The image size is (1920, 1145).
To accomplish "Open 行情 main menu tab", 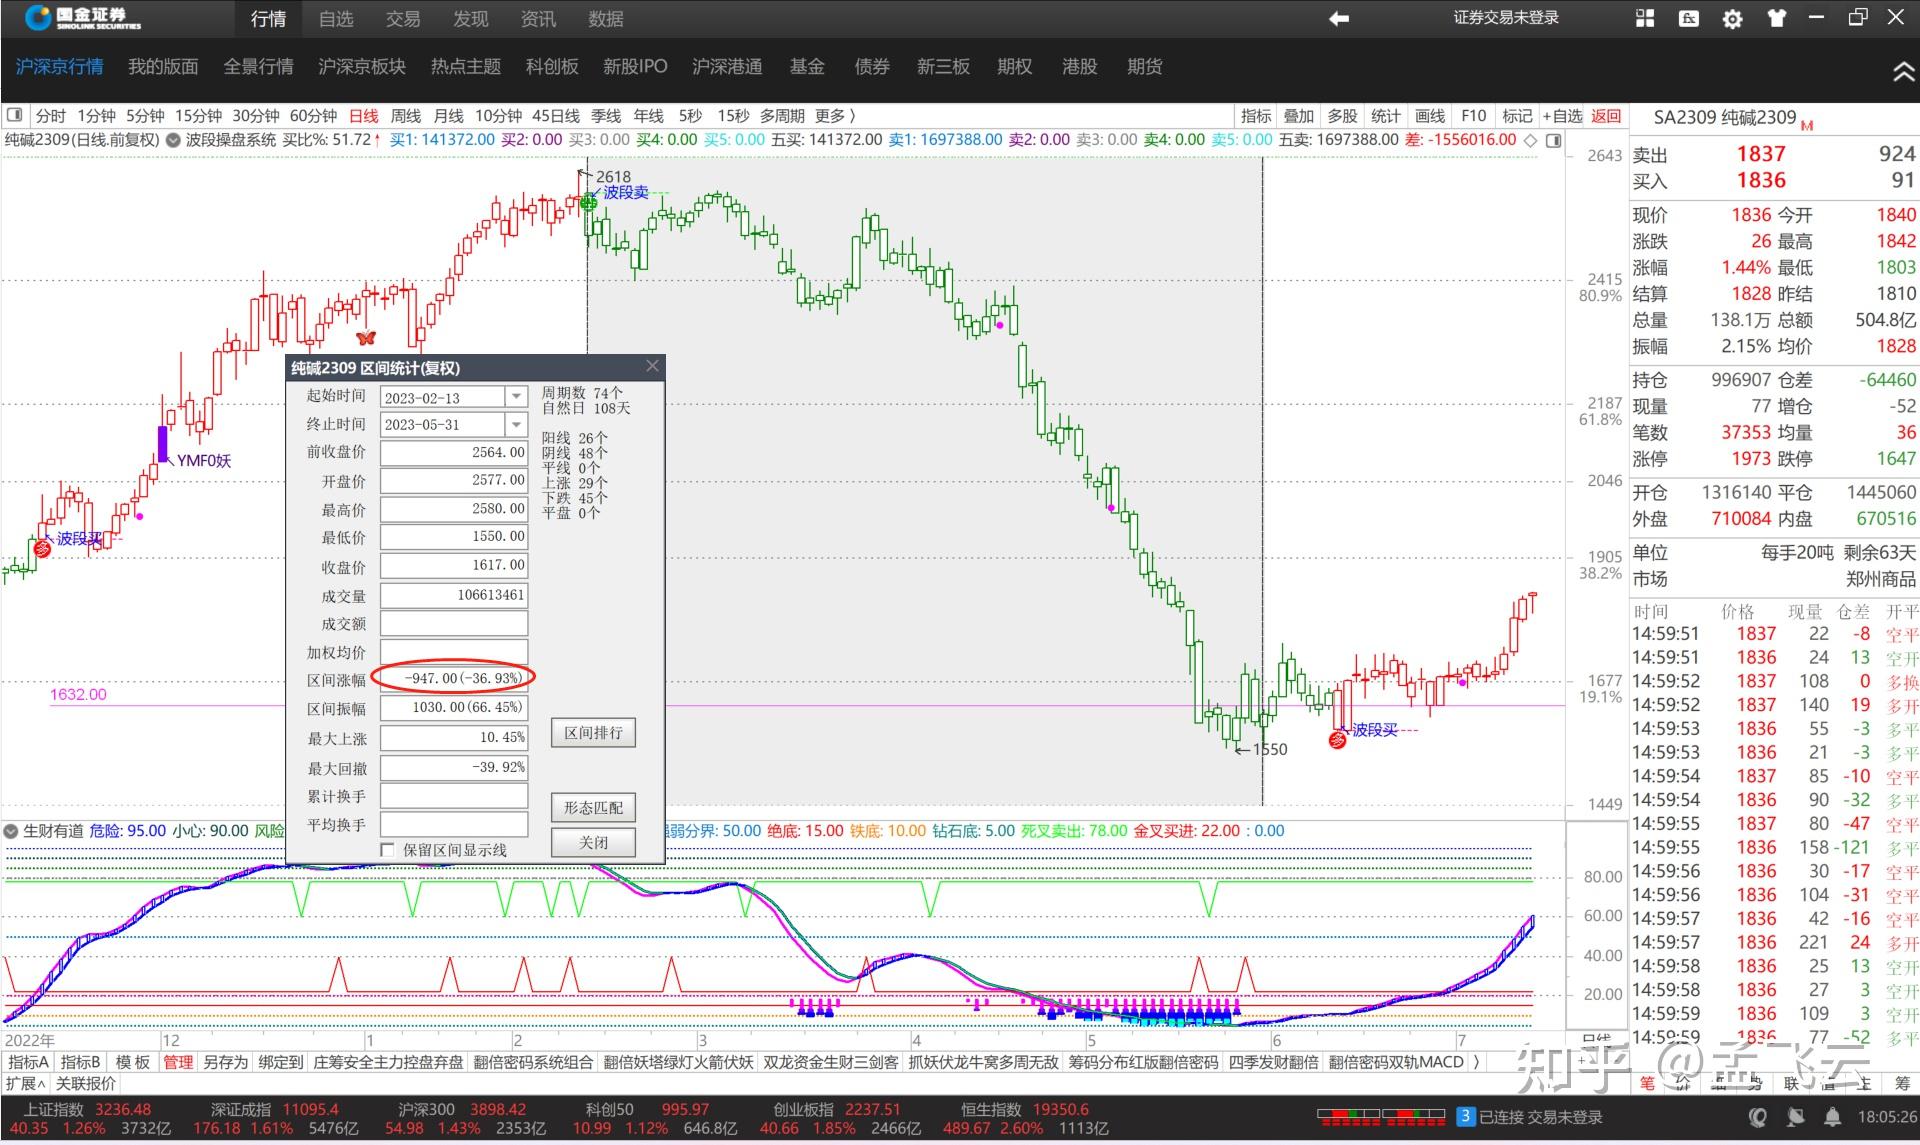I will pyautogui.click(x=268, y=19).
